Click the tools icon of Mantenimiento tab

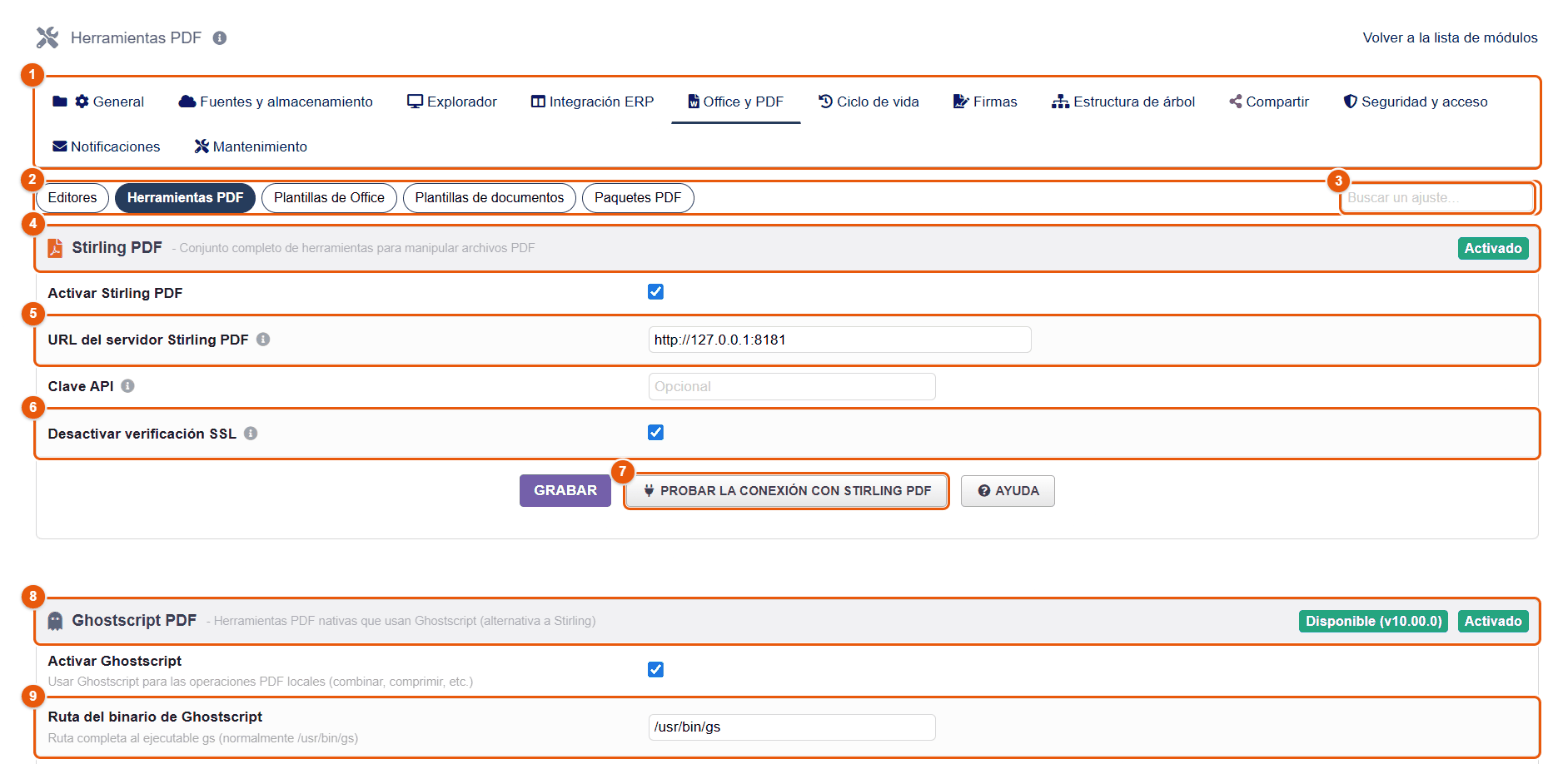[x=201, y=146]
